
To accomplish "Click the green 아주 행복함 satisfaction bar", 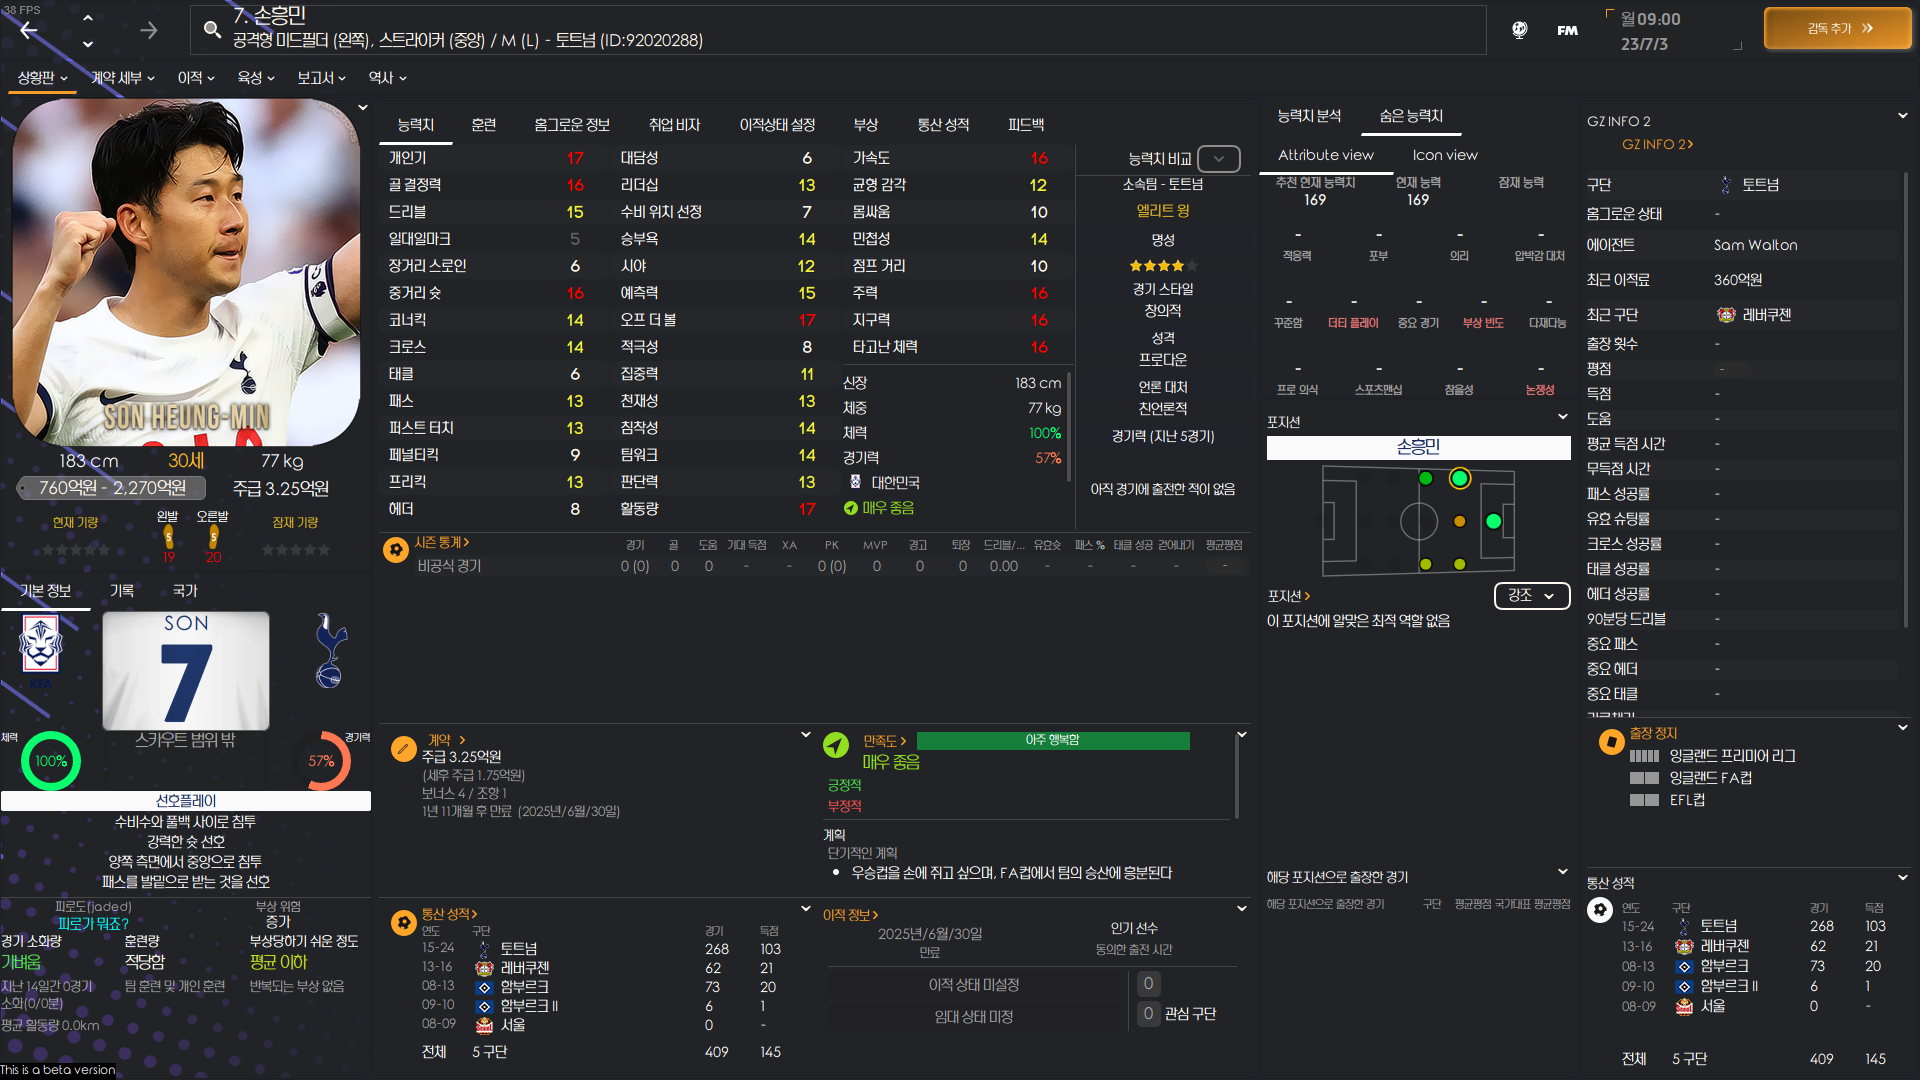I will pyautogui.click(x=1052, y=740).
